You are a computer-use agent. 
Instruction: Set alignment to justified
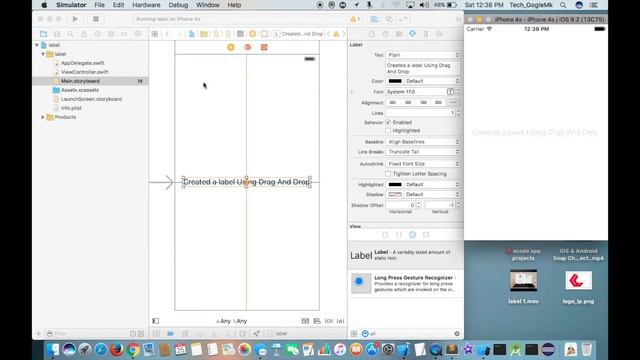coord(438,102)
